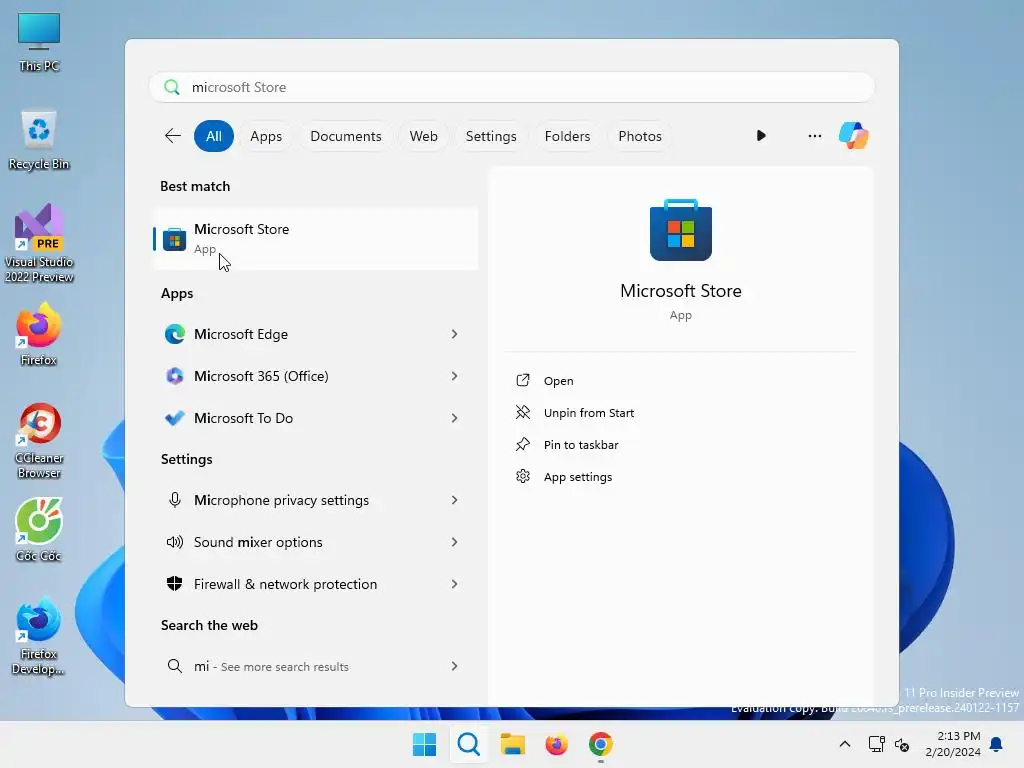1024x768 pixels.
Task: Open Microsoft Edge from Apps results
Action: coord(315,334)
